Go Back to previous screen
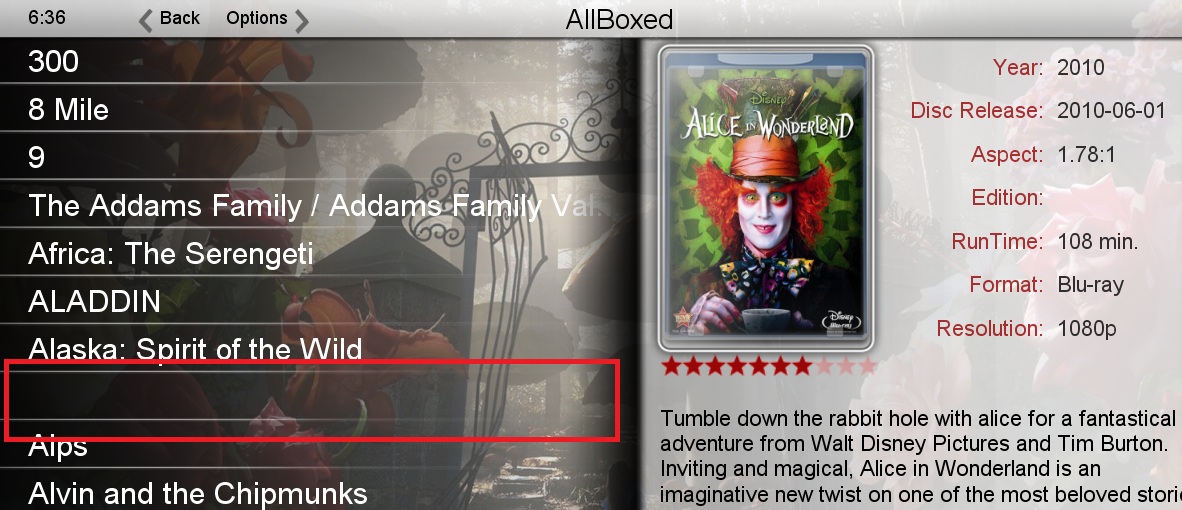 (x=179, y=18)
